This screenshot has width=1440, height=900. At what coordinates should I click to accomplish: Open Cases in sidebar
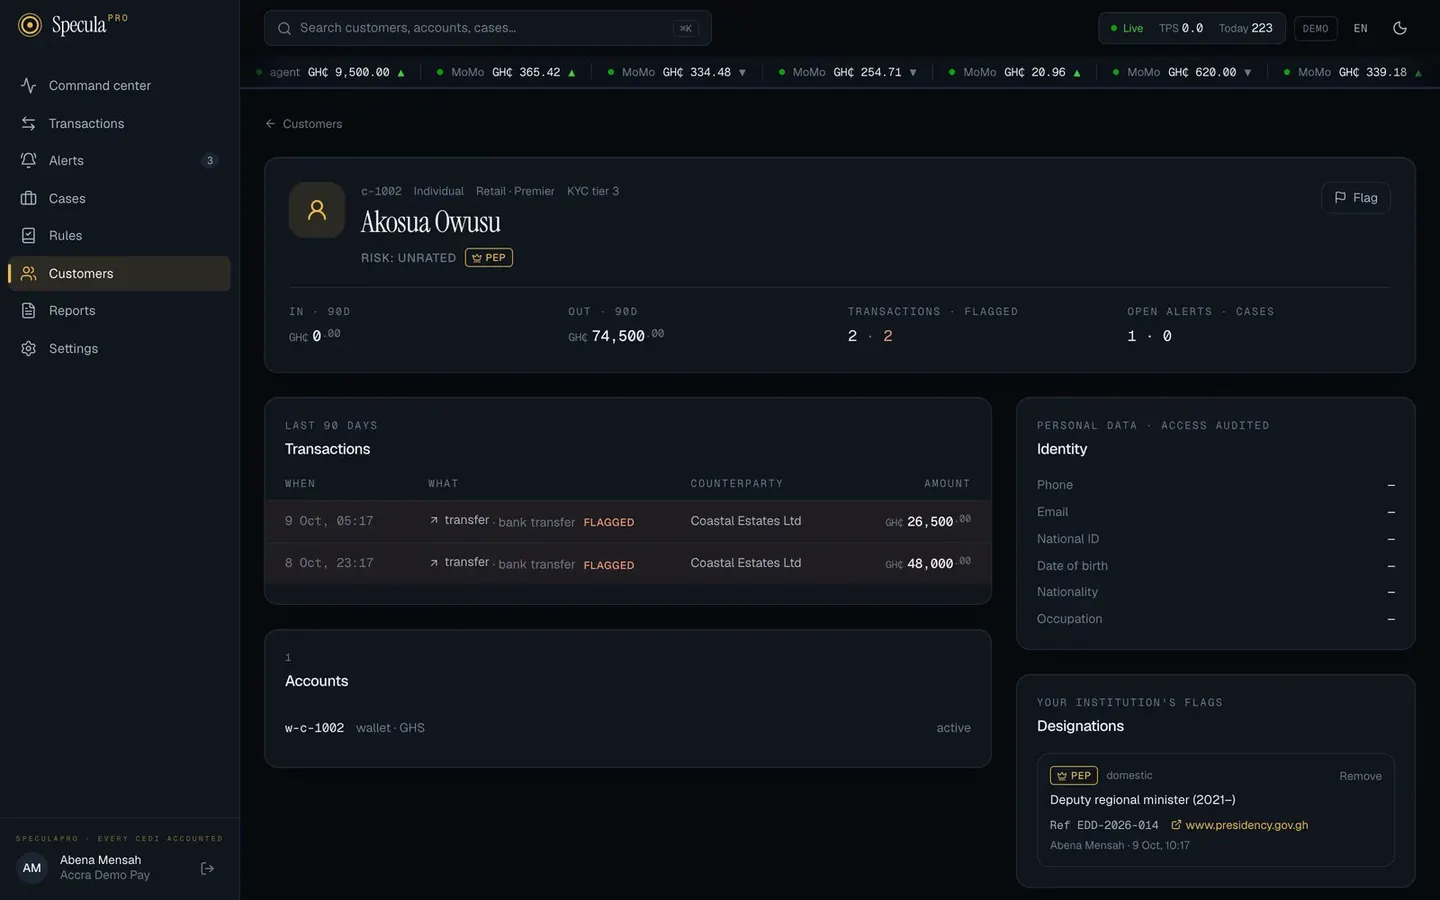coord(119,199)
